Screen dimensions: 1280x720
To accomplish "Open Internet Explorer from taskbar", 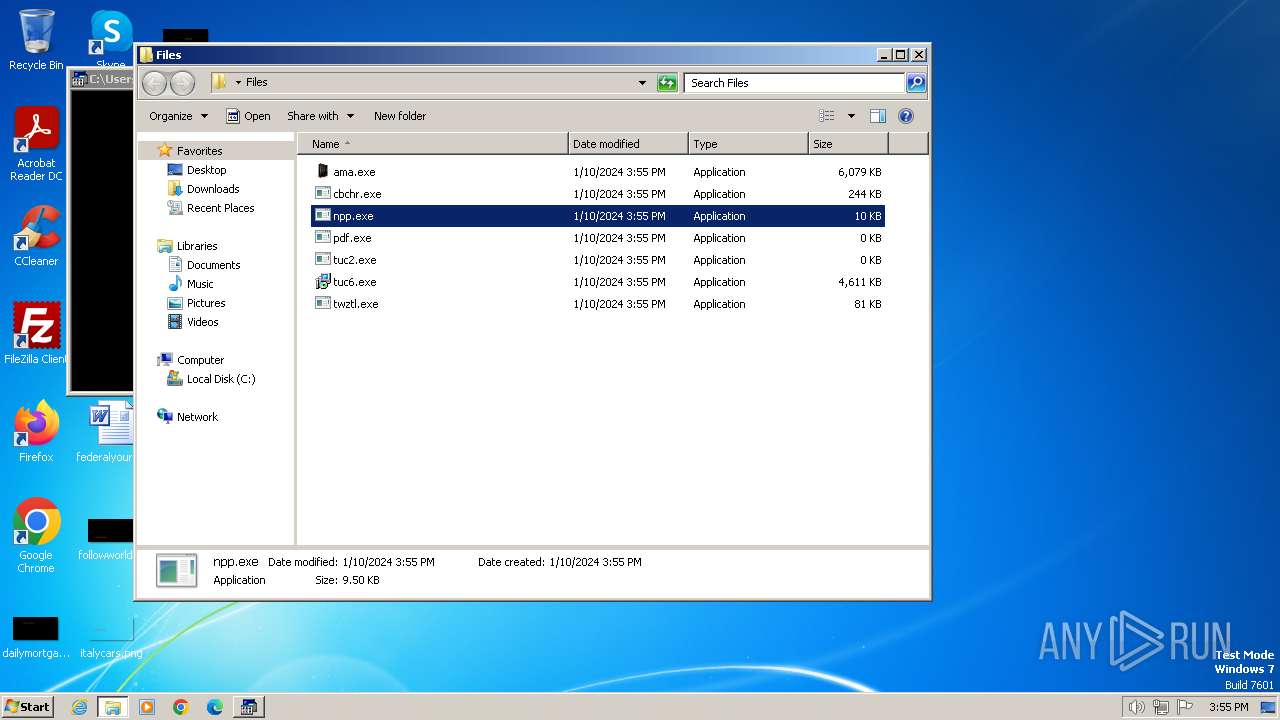I will pos(79,707).
